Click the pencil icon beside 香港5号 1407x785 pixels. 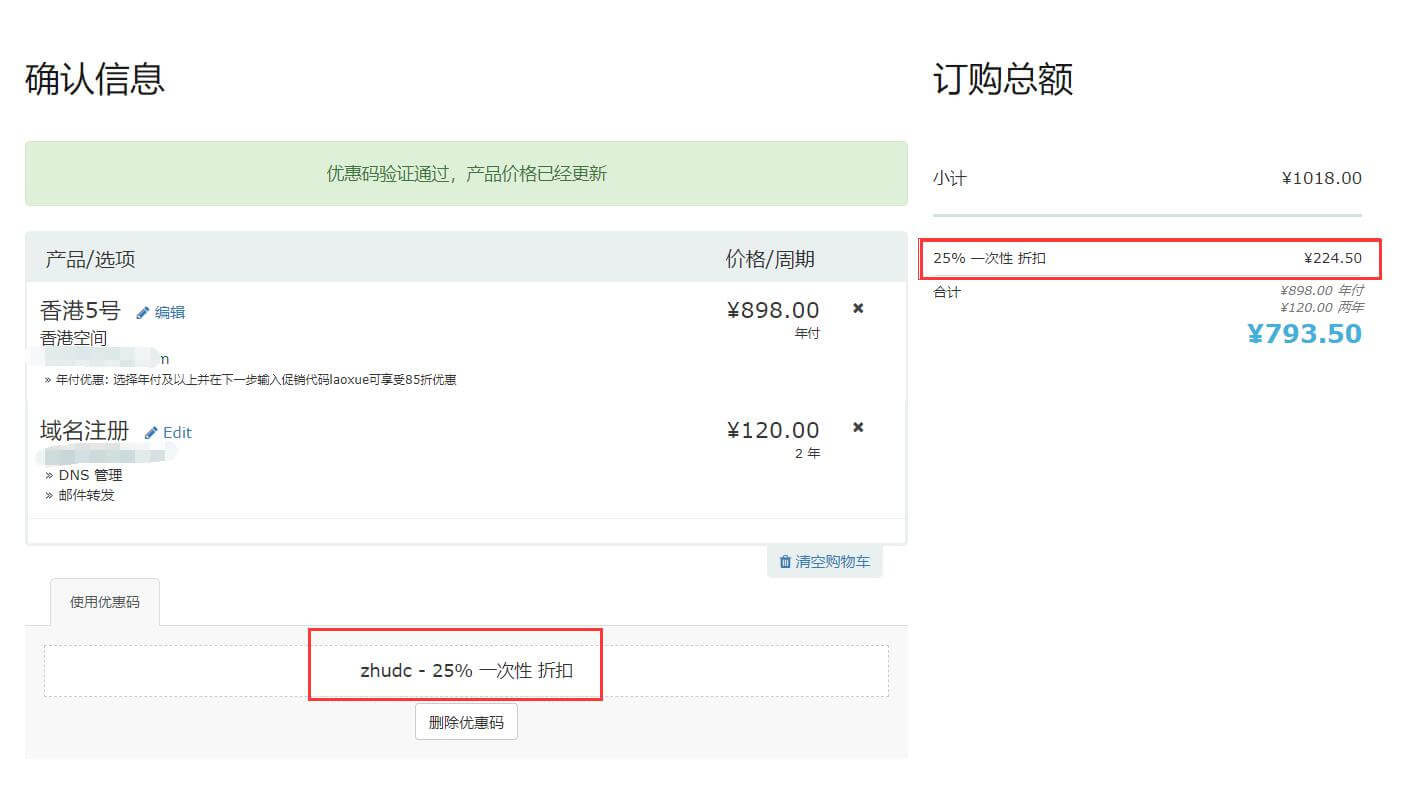(x=143, y=312)
